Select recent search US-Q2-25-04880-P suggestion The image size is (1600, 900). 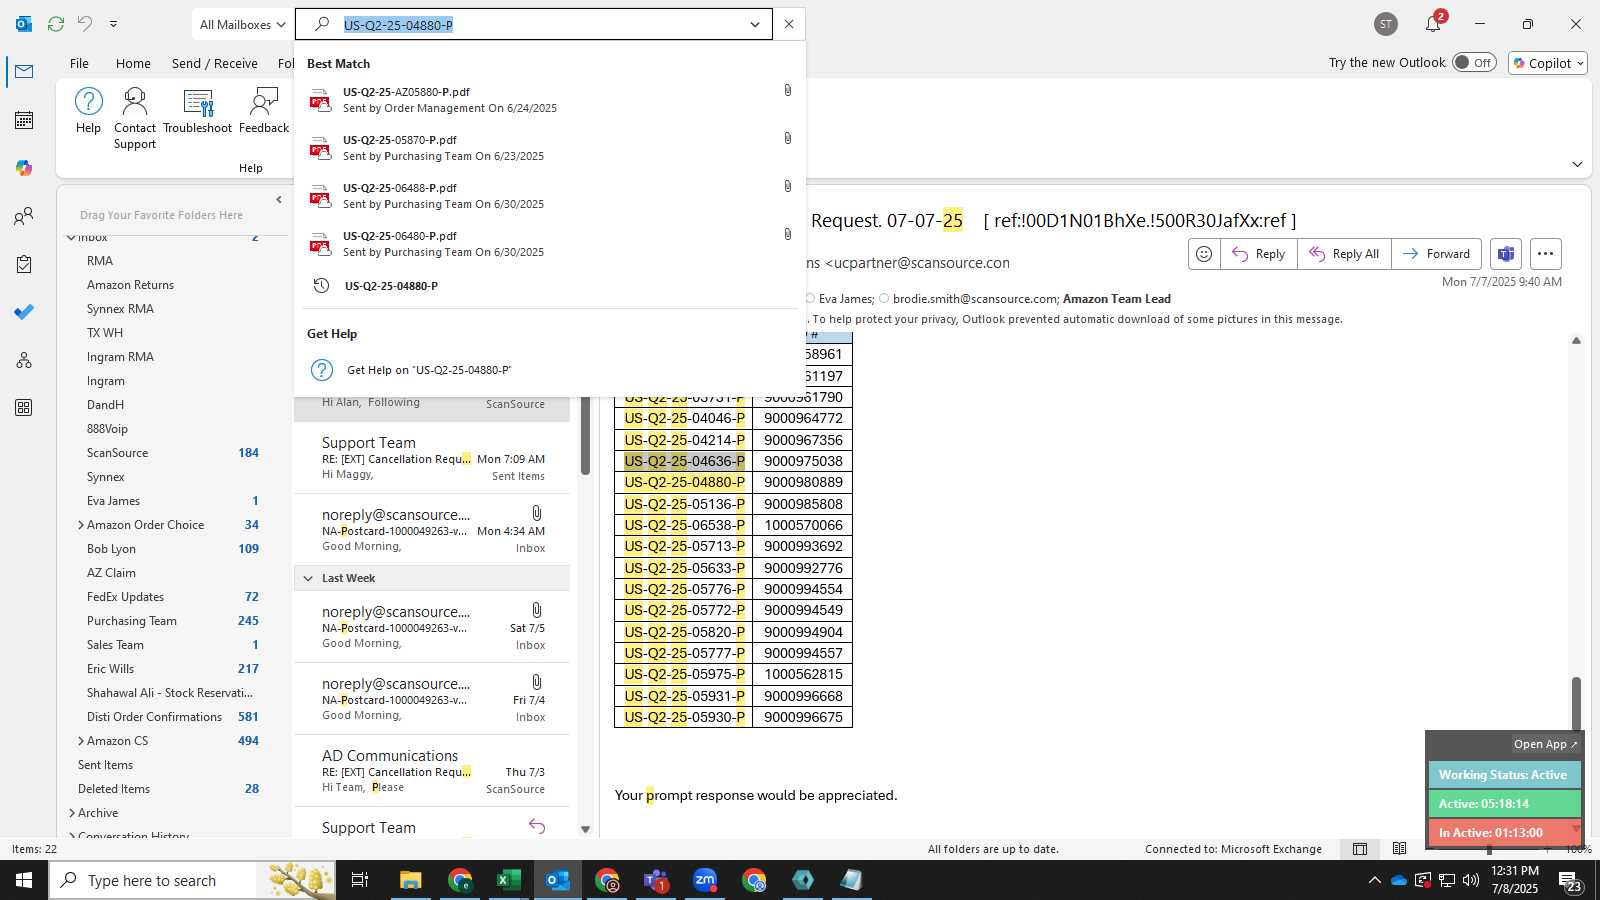coord(549,286)
